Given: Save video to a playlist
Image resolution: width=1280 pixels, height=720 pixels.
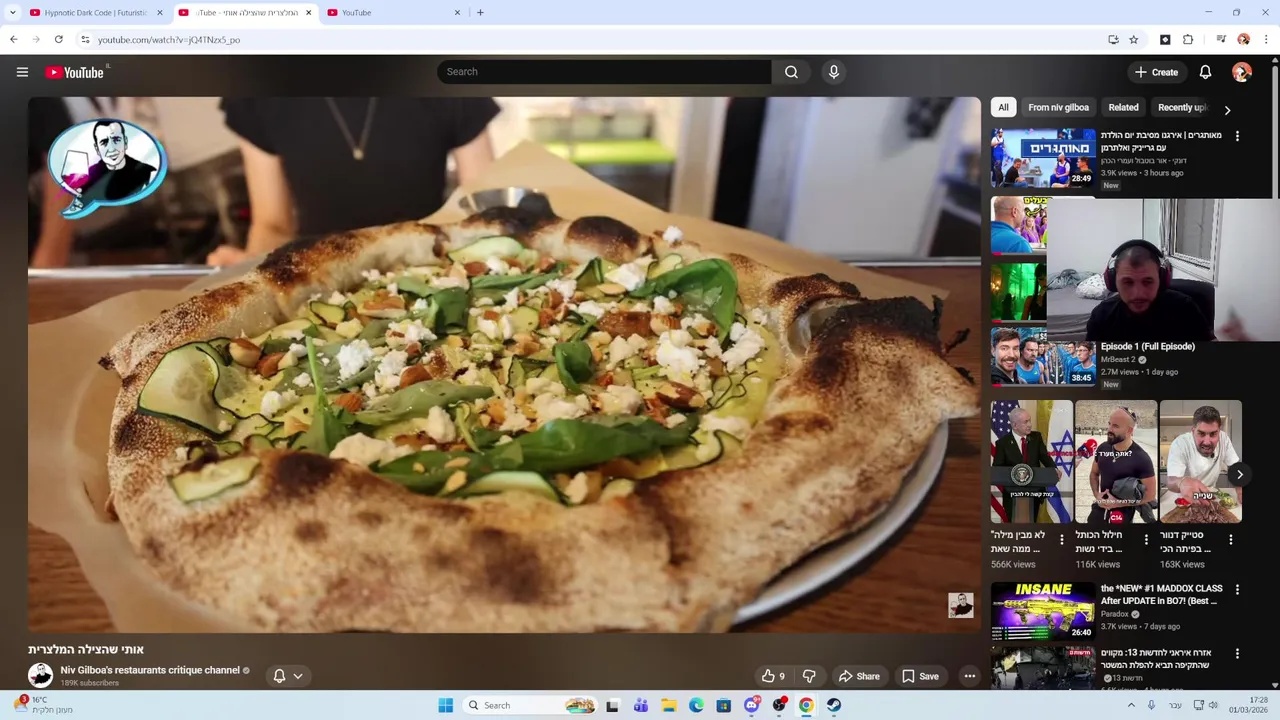Looking at the screenshot, I should click(920, 676).
